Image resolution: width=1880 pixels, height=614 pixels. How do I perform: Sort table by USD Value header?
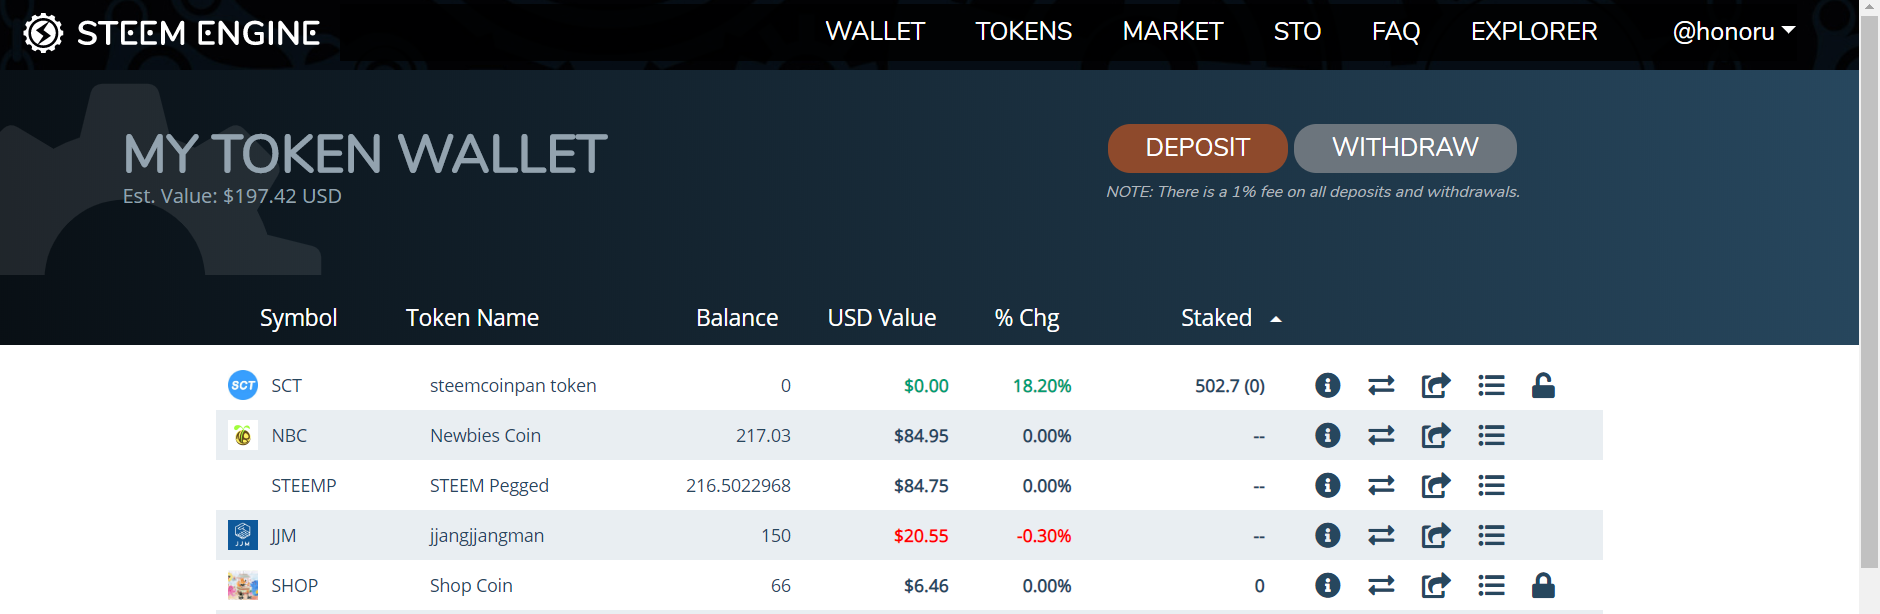click(882, 318)
